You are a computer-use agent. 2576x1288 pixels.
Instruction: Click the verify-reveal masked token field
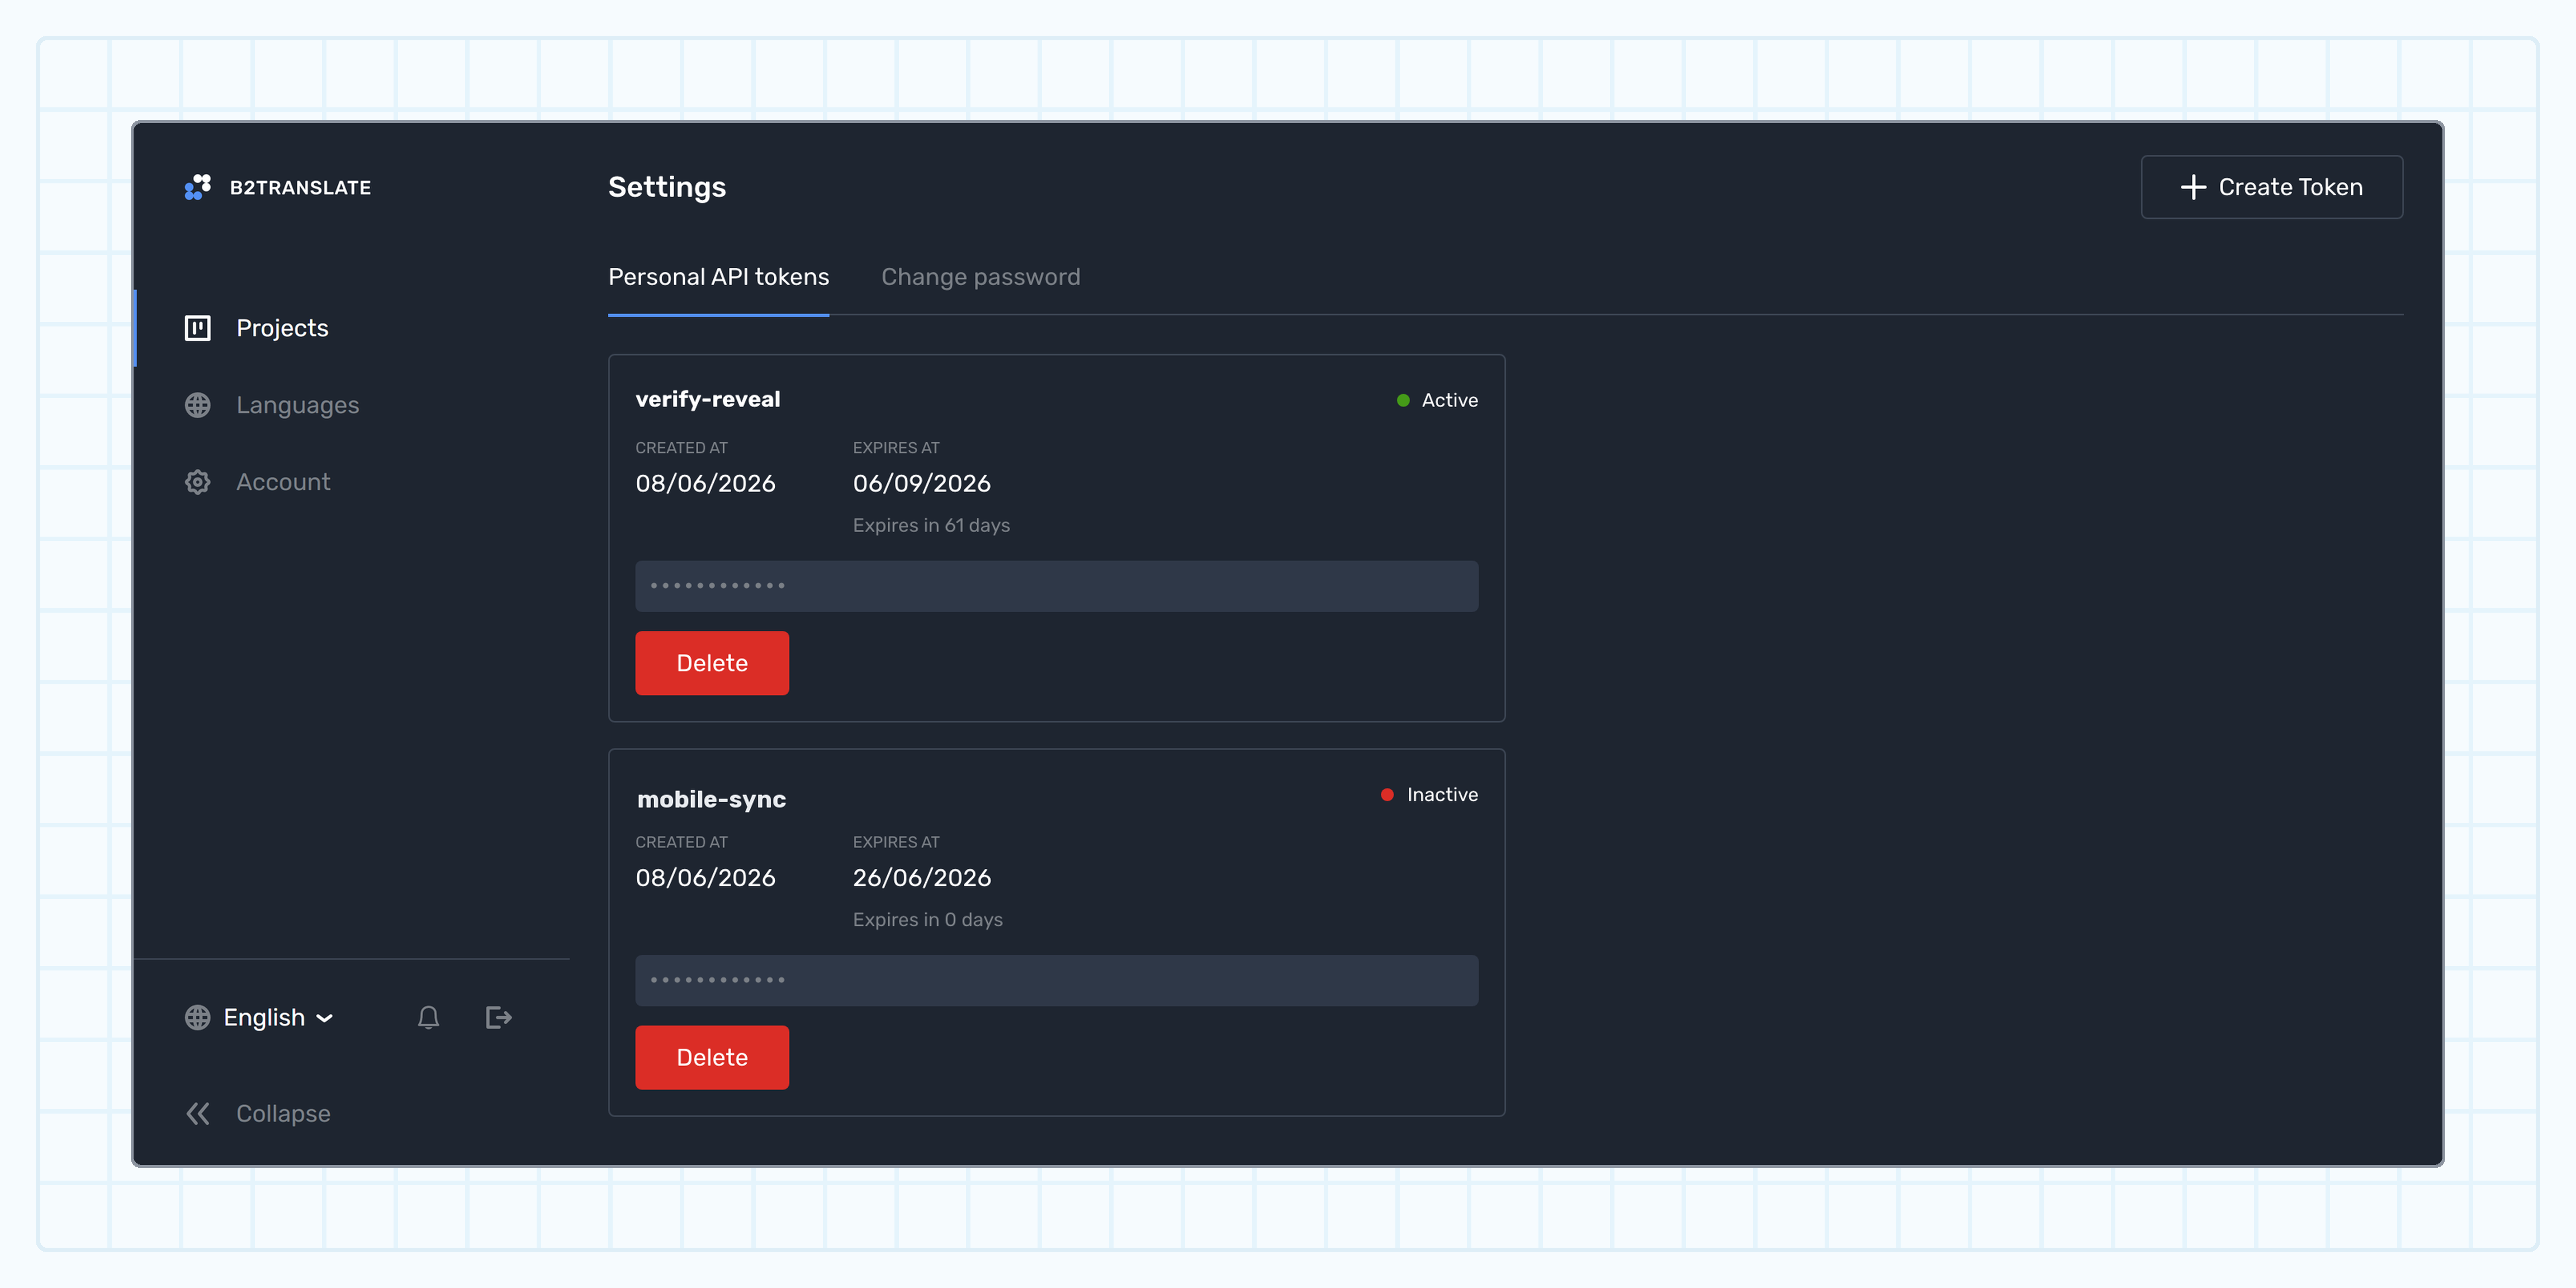1057,586
